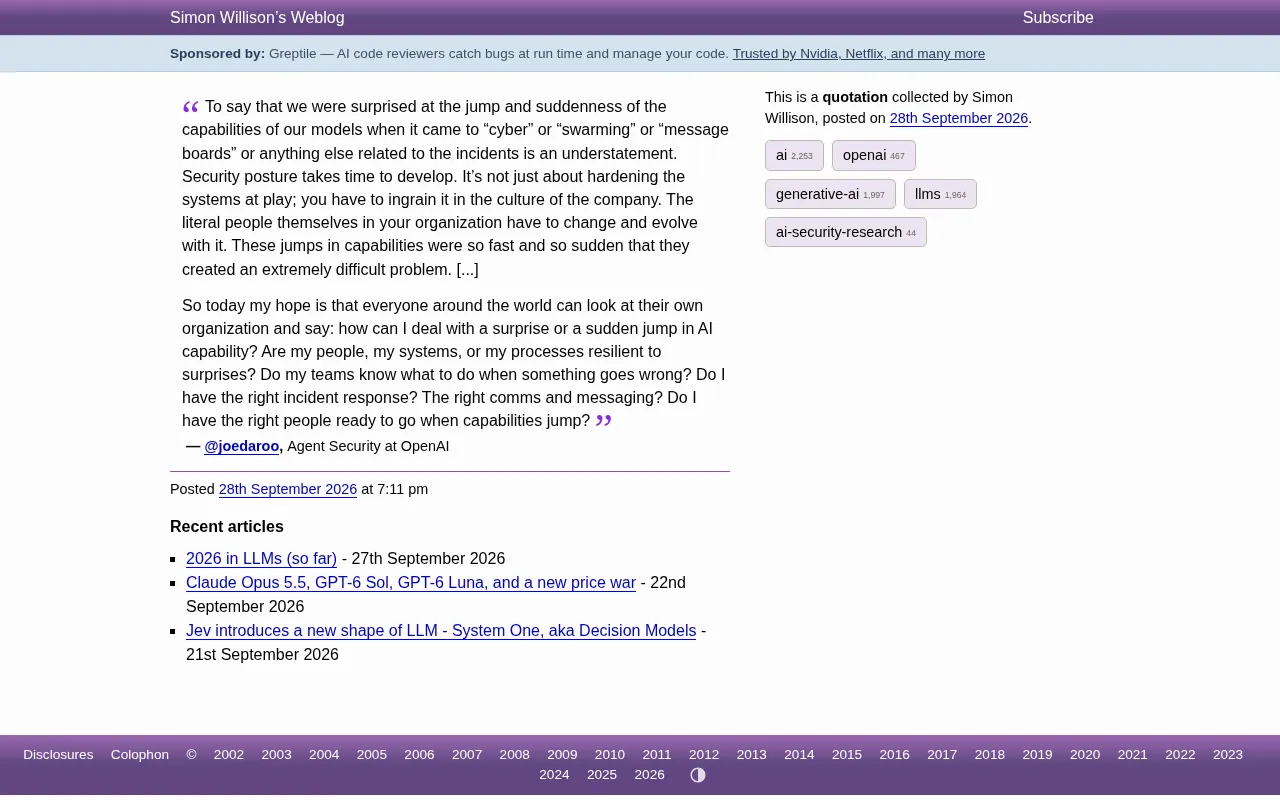The image size is (1280, 800).
Task: Go to the 2025 archive
Action: point(602,775)
